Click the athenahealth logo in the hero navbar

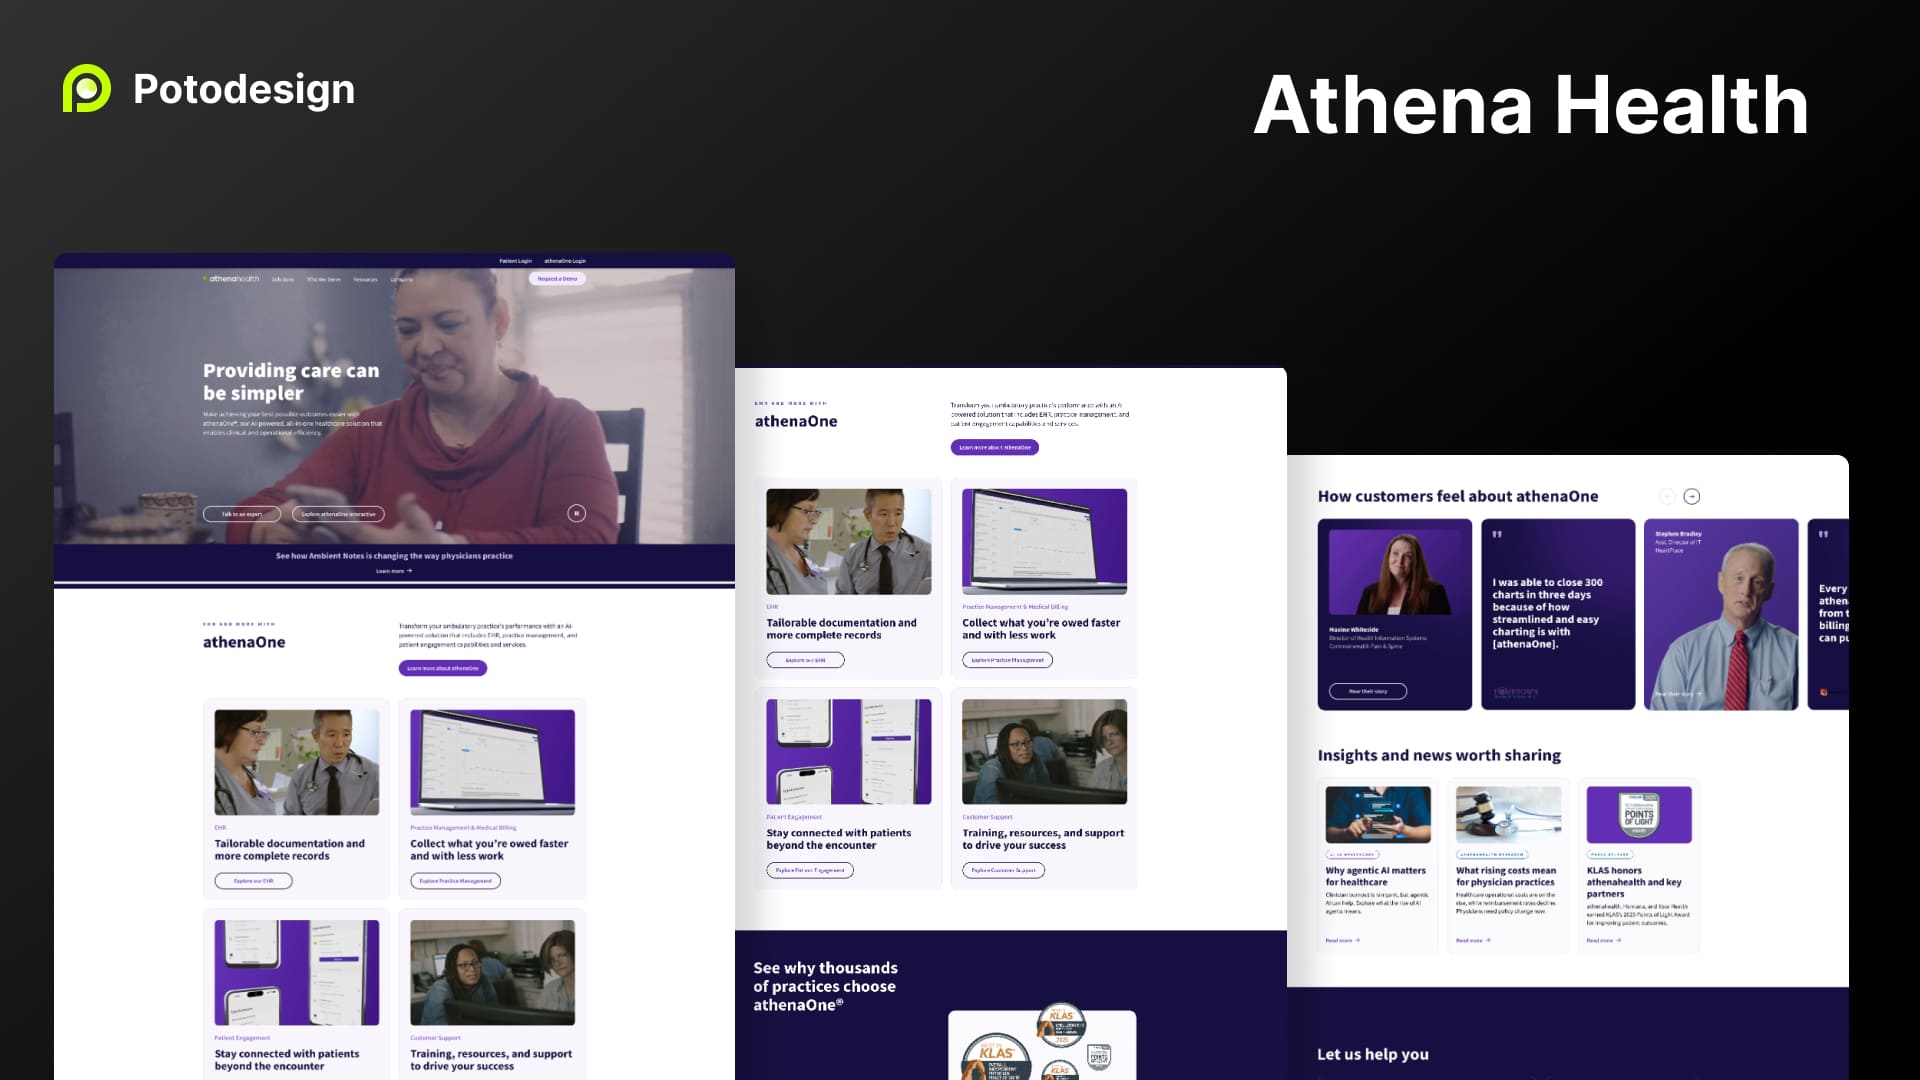(x=231, y=279)
